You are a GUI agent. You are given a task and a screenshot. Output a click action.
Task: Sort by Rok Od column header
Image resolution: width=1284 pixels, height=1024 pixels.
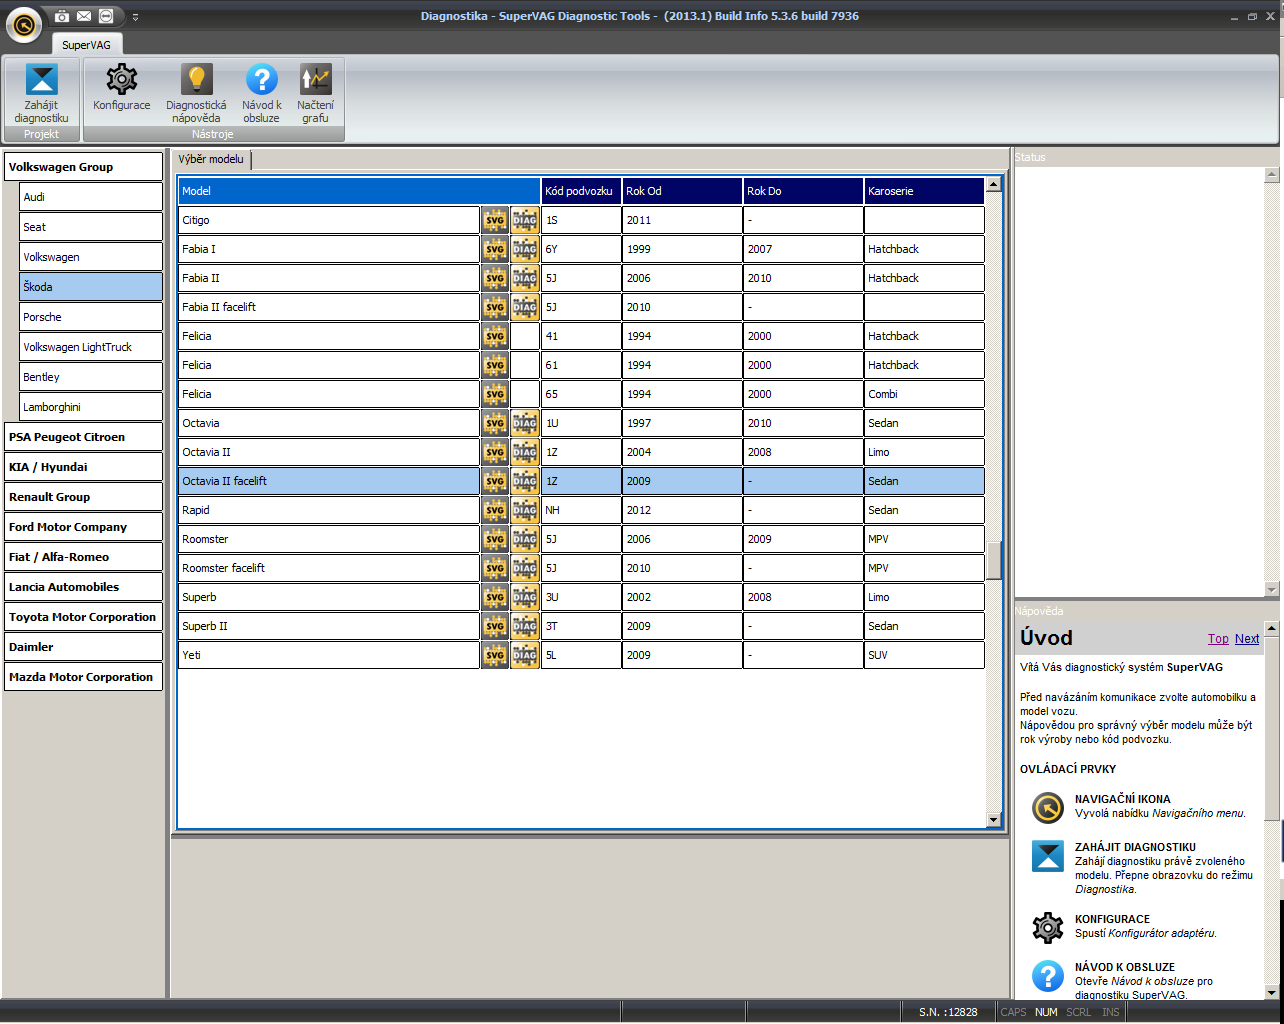682,191
